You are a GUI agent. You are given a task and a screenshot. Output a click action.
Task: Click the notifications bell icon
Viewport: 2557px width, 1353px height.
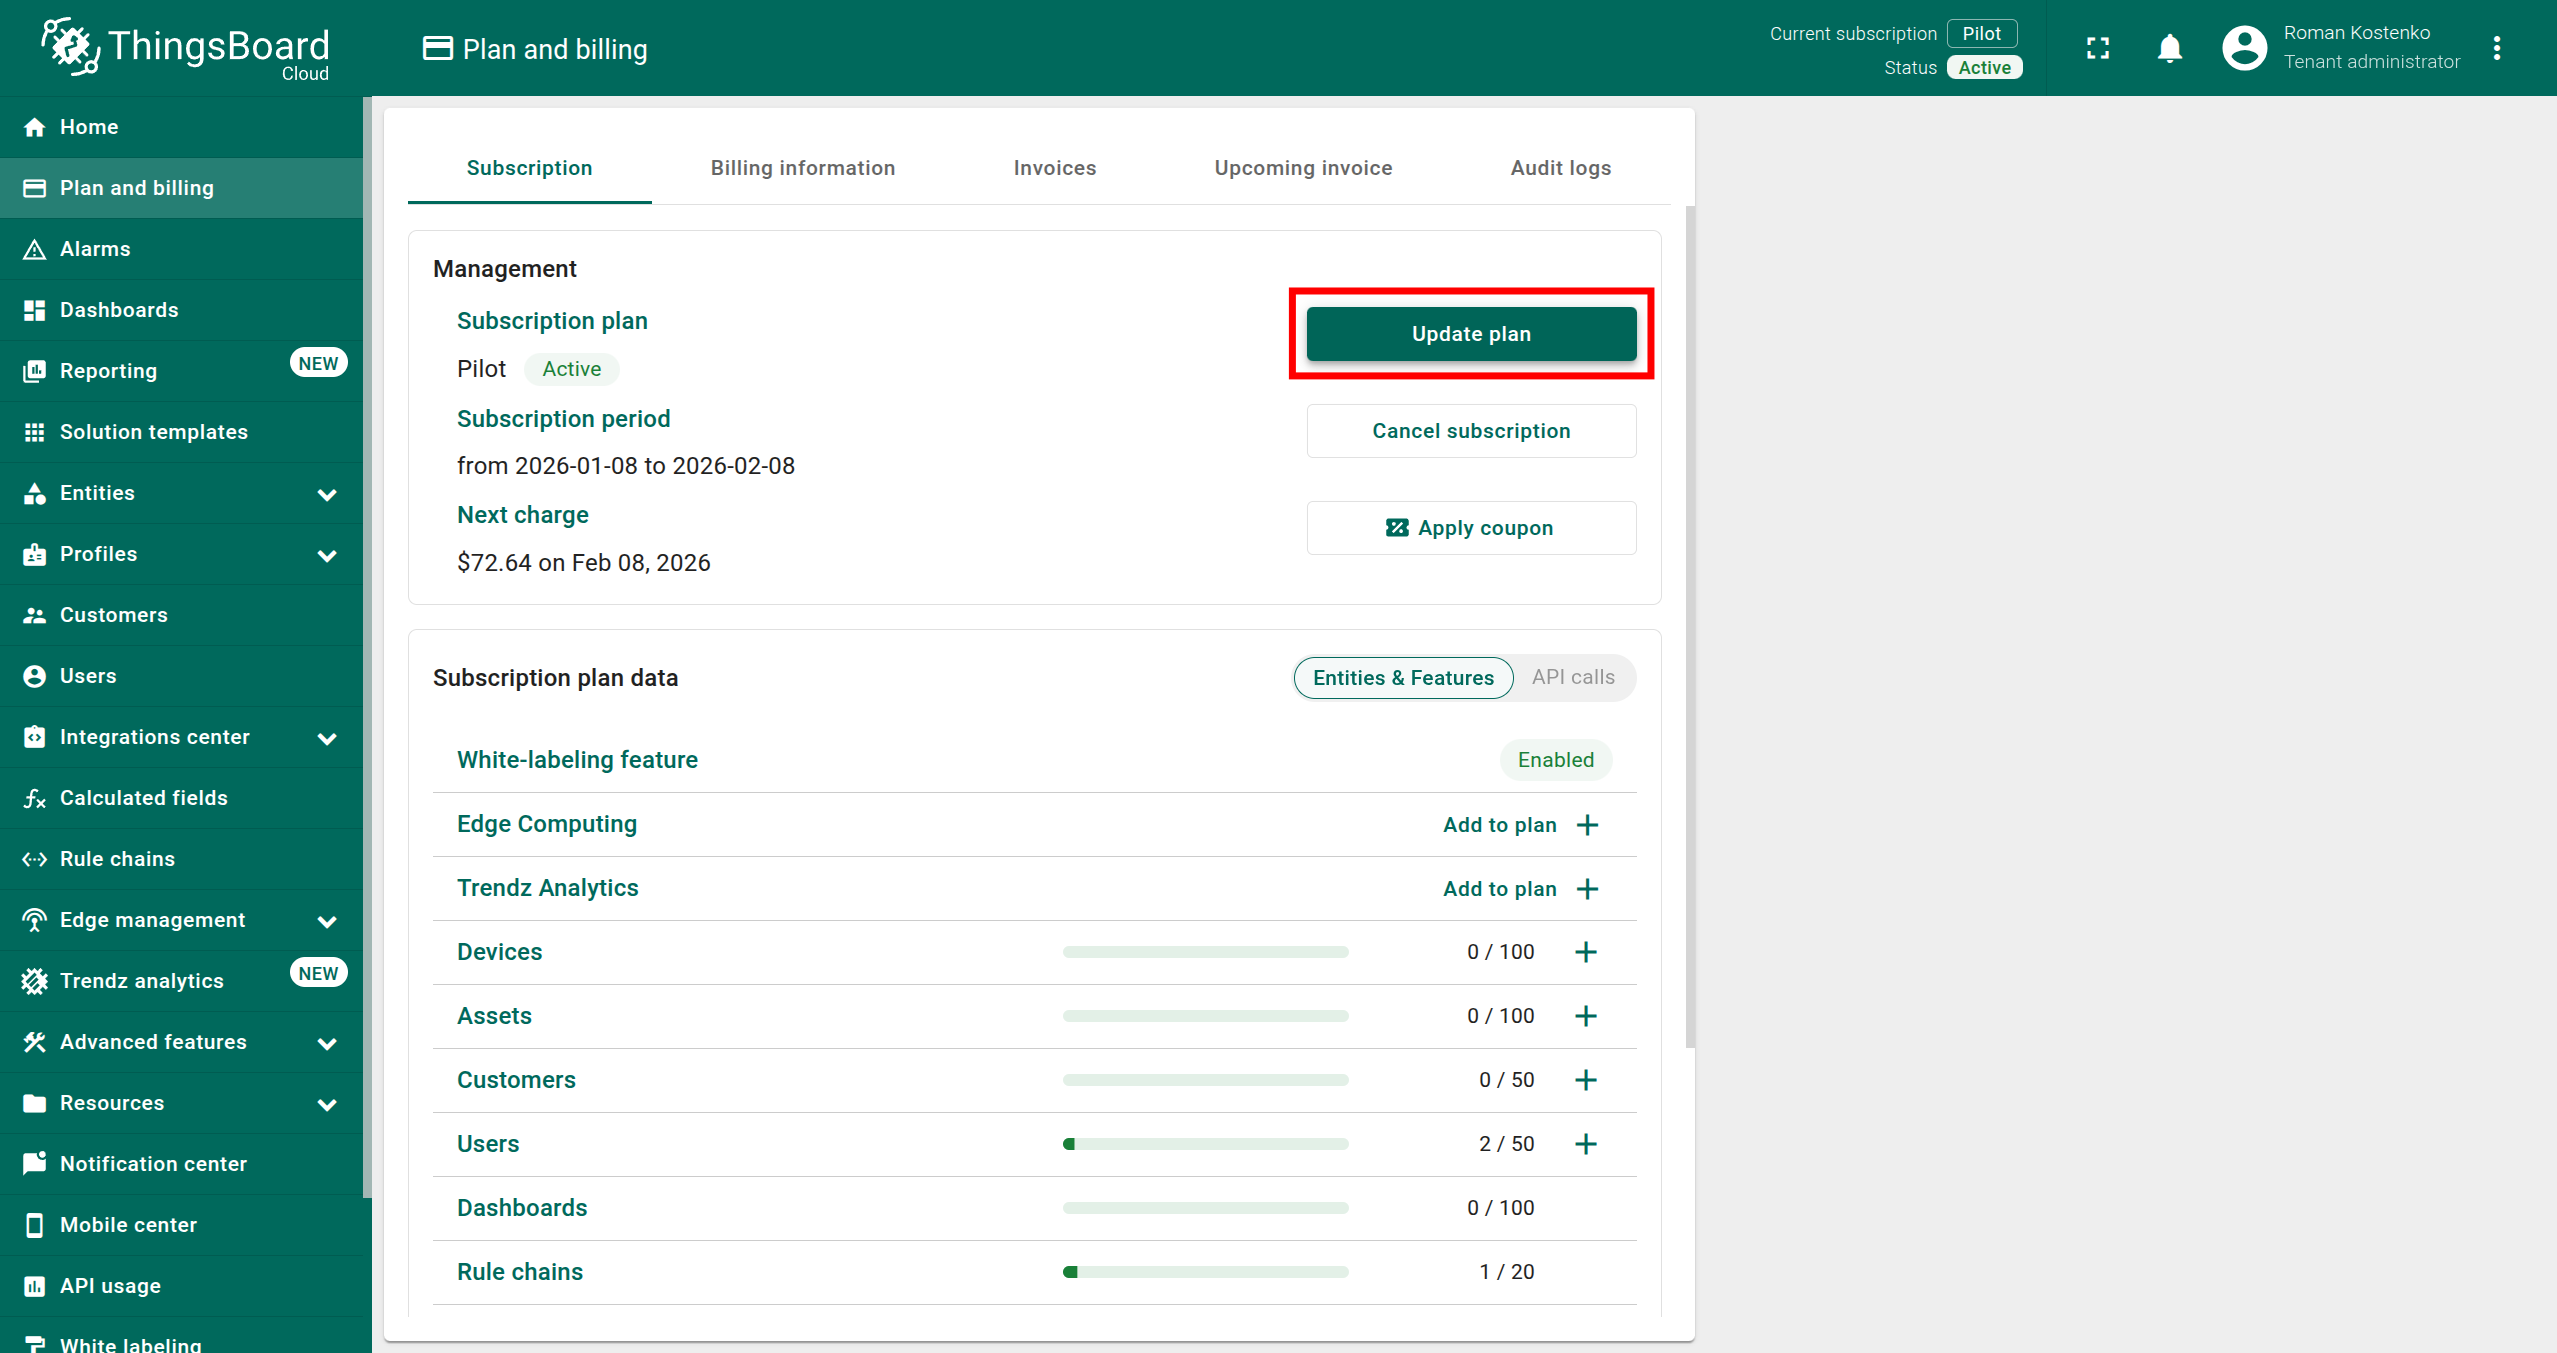(2169, 48)
